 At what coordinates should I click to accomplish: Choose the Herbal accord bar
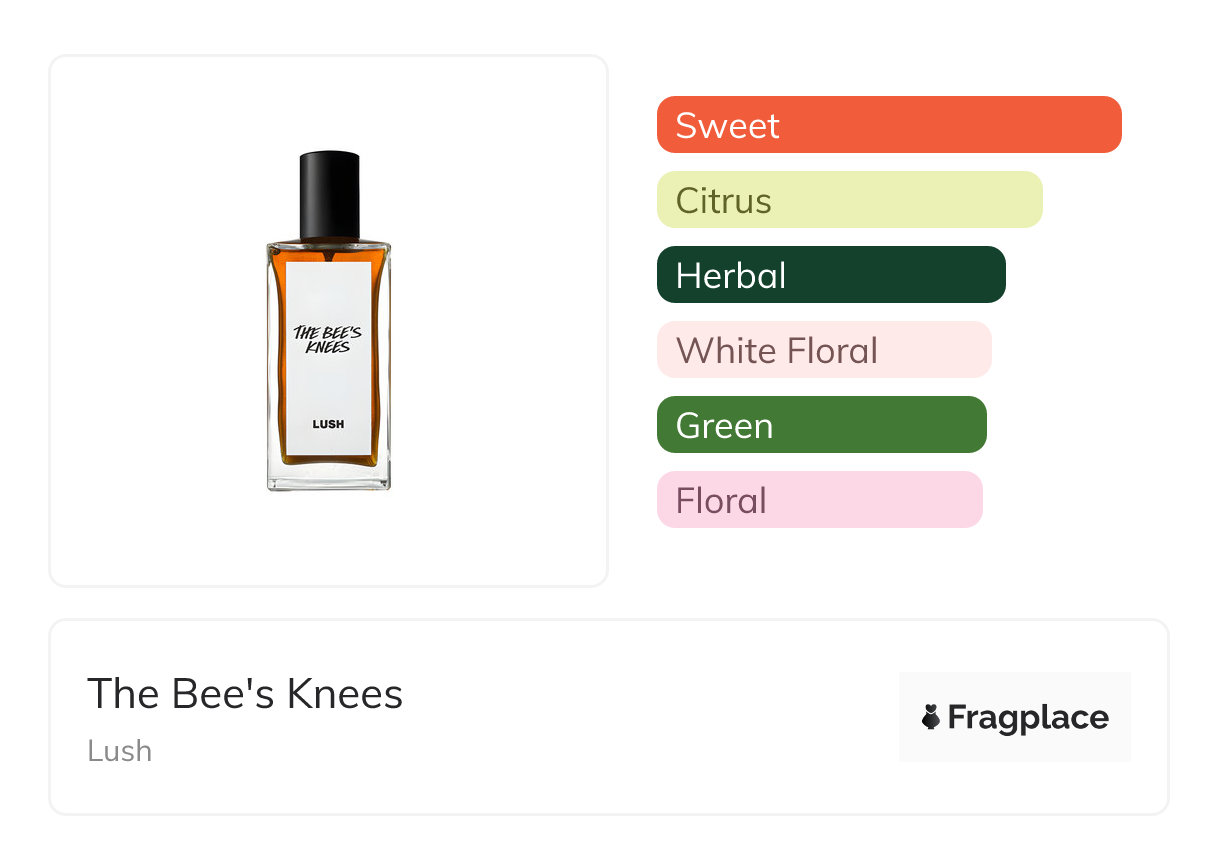coord(831,275)
